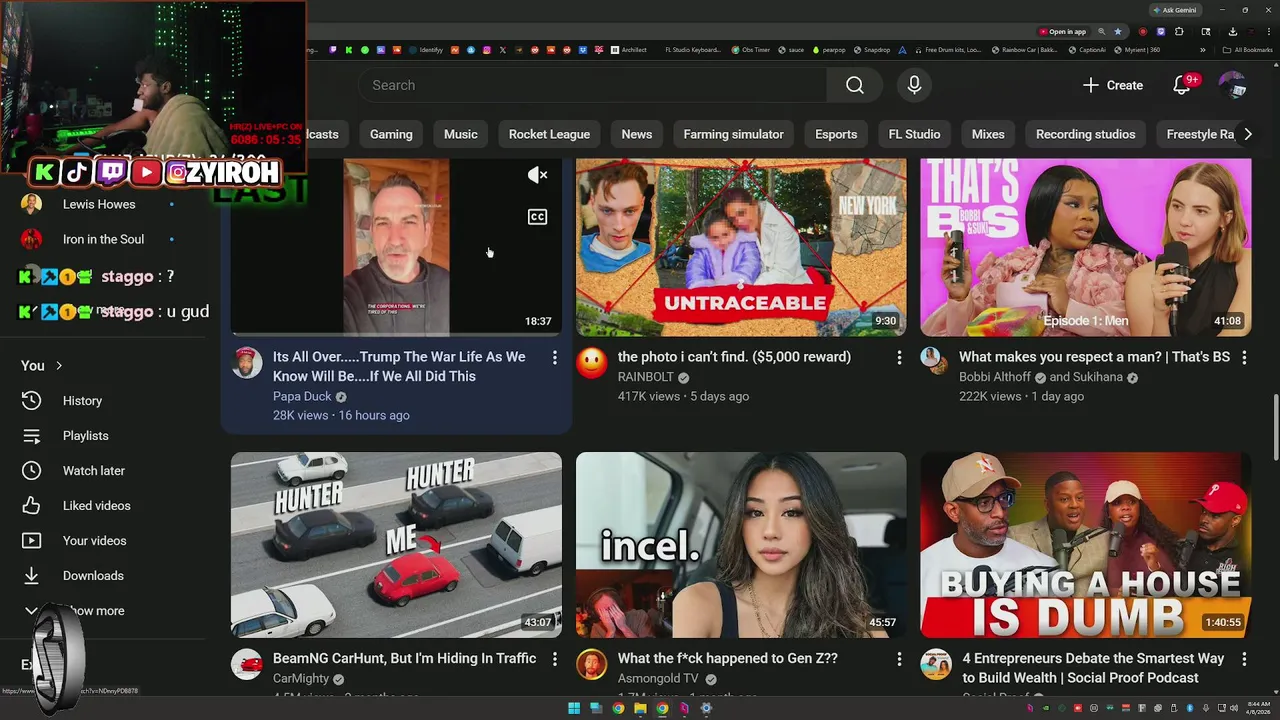This screenshot has height=720, width=1280.
Task: Unmute the Papa Duck preview video
Action: click(x=537, y=176)
